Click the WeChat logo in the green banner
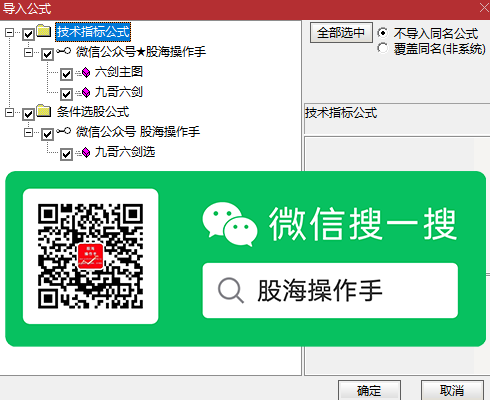This screenshot has height=400, width=490. tap(230, 224)
